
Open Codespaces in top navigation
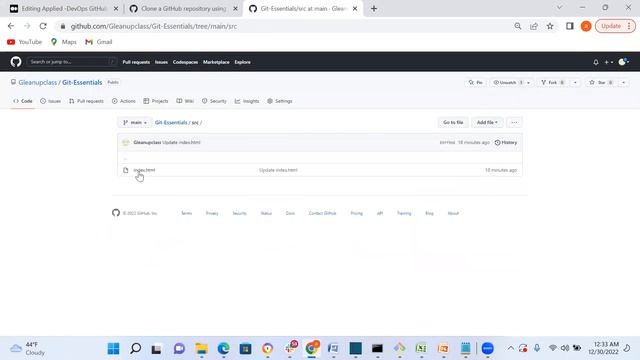click(185, 62)
